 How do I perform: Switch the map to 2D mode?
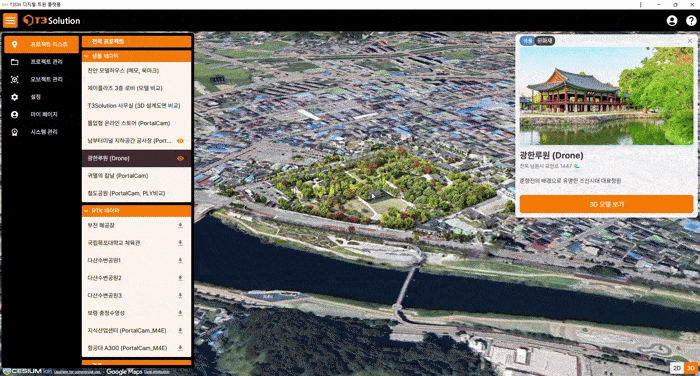point(677,368)
